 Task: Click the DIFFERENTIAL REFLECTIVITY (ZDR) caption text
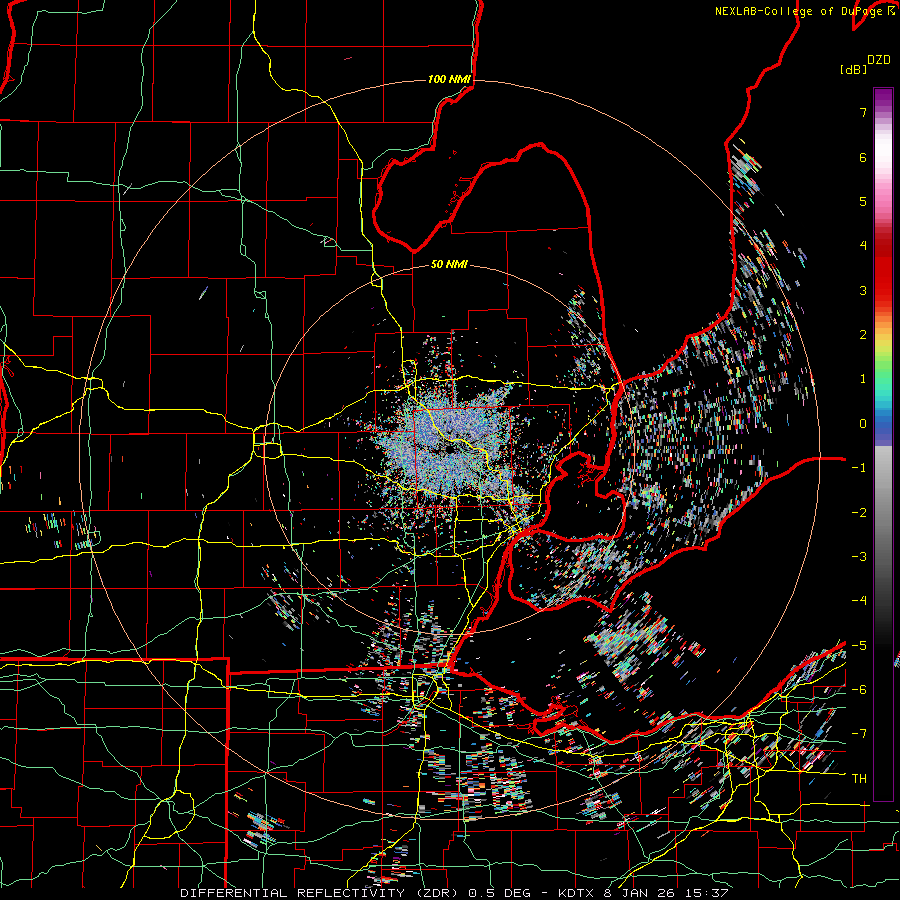(x=320, y=893)
